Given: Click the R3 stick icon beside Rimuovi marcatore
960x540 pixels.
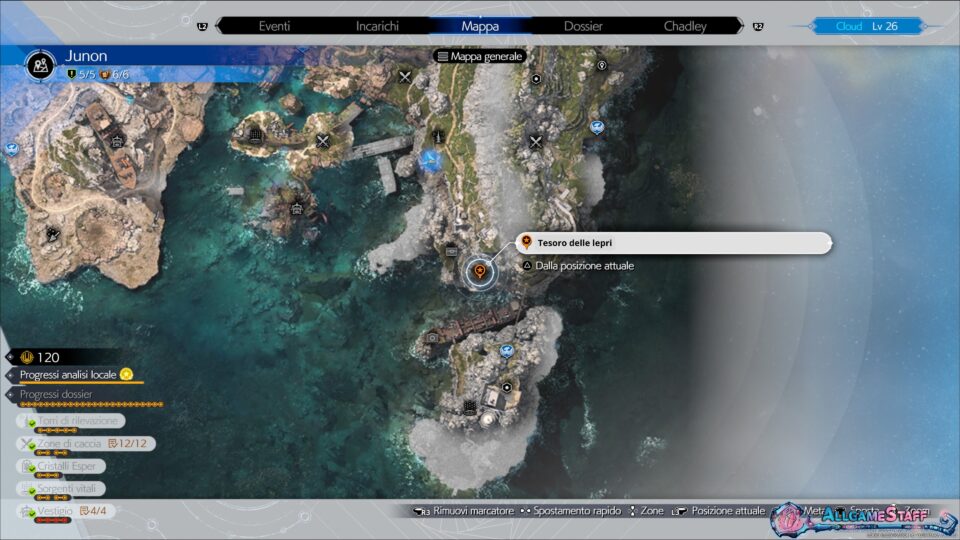Looking at the screenshot, I should [x=422, y=511].
